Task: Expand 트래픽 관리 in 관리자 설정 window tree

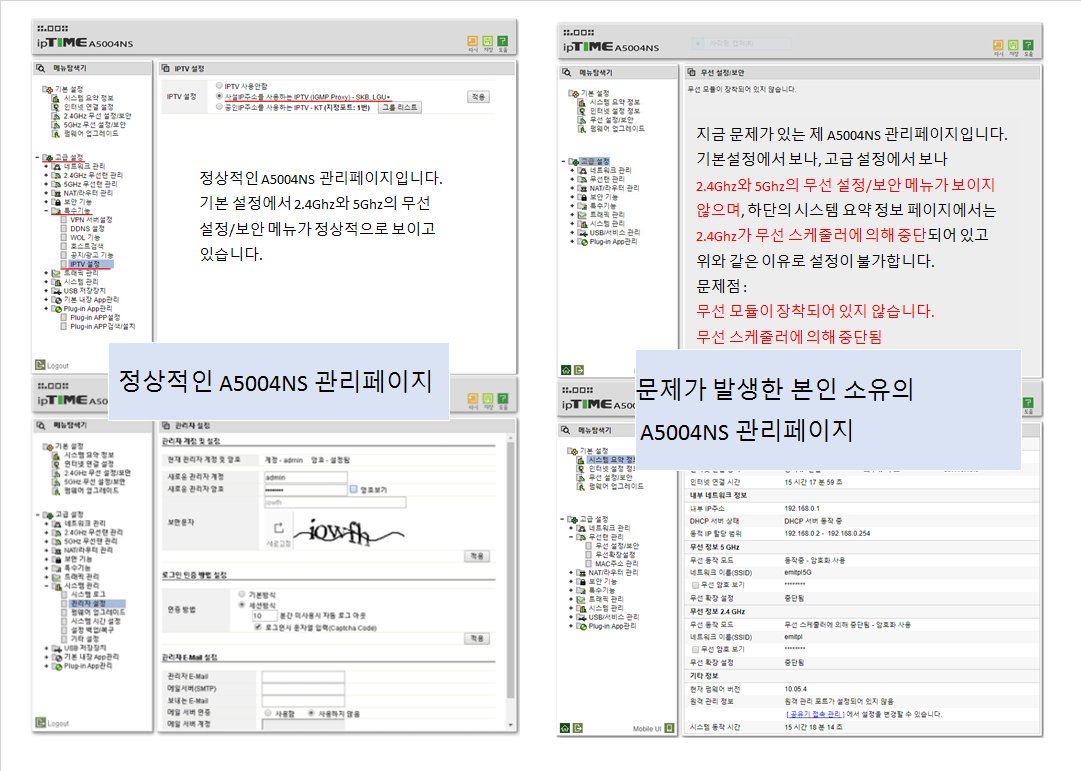Action: (46, 577)
